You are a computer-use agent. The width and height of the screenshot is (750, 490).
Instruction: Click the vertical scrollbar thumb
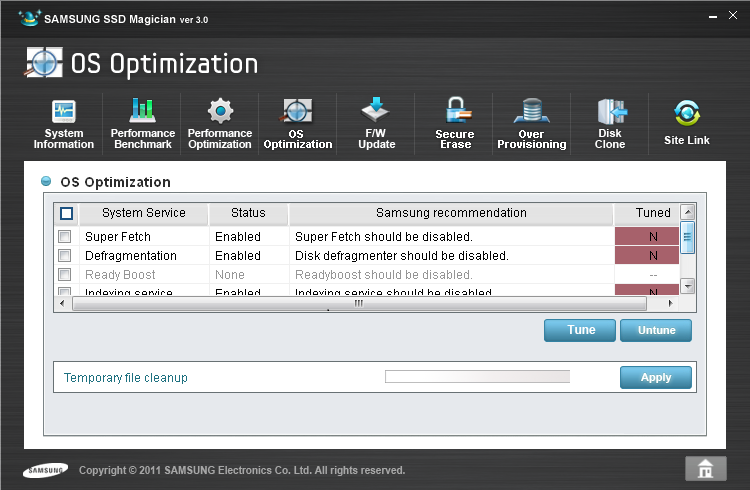coord(687,237)
